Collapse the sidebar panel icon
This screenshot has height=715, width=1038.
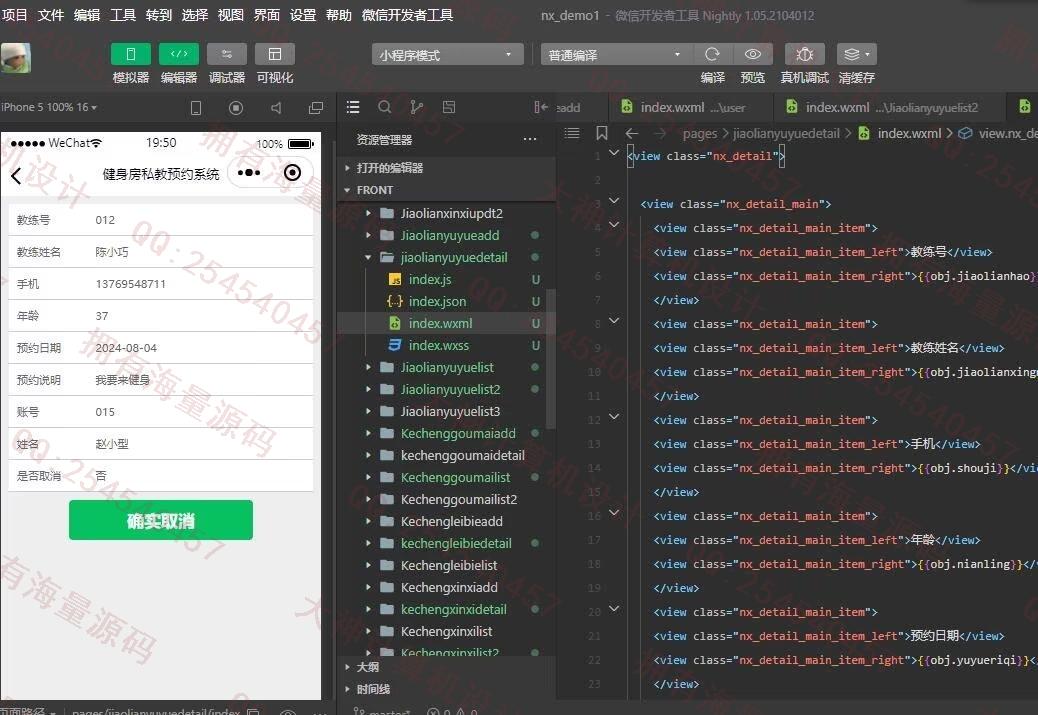click(x=541, y=107)
